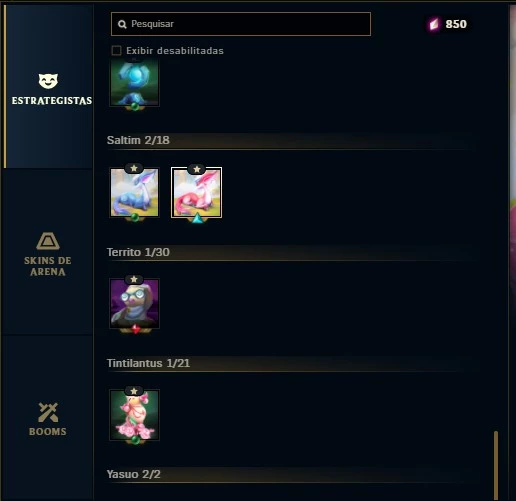
Task: Click the search magnifier icon
Action: tap(122, 24)
